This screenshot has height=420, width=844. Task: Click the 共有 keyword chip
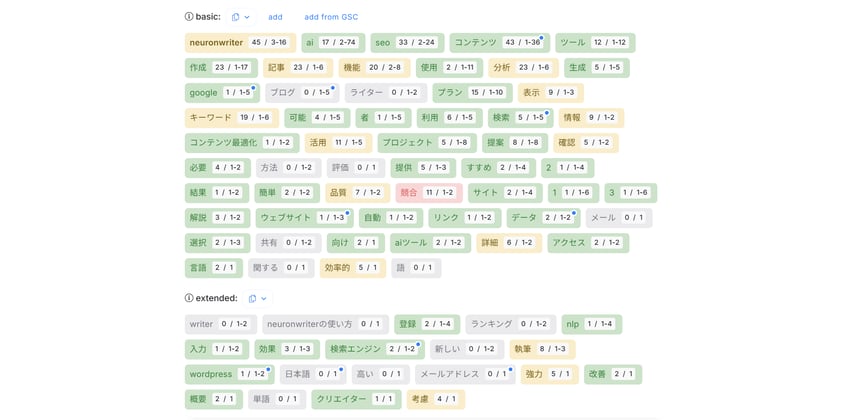pos(289,243)
